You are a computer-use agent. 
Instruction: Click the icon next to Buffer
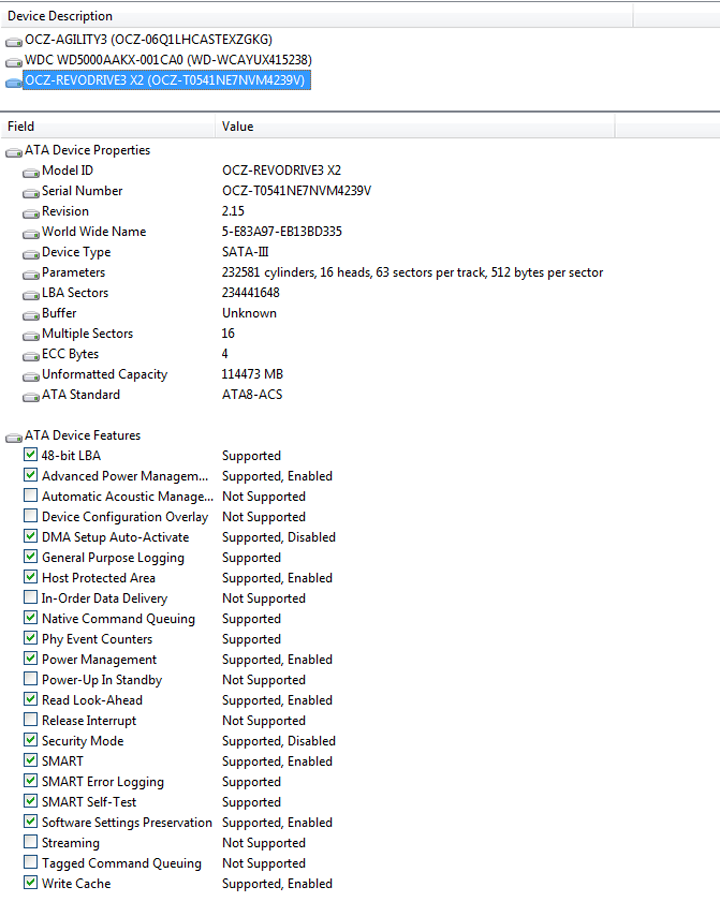(x=31, y=315)
